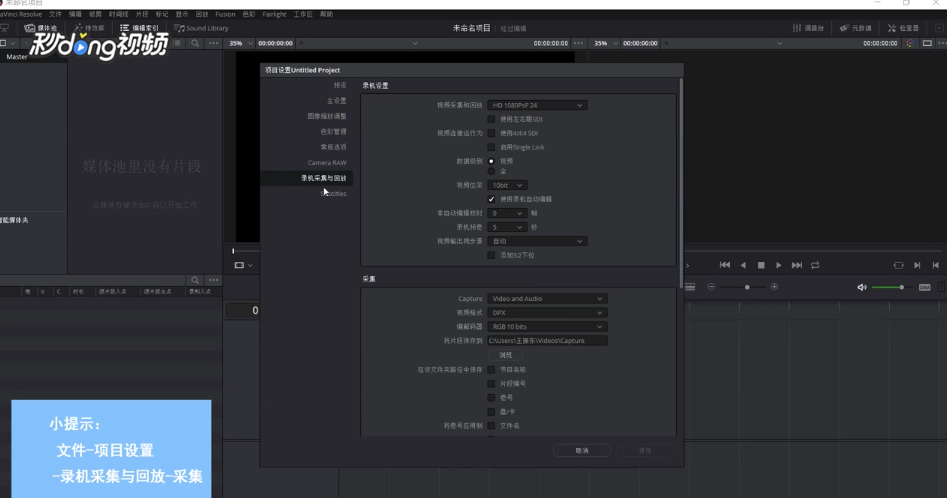Image resolution: width=947 pixels, height=498 pixels.
Task: Open 视频格式 dropdown set to DPX
Action: click(x=547, y=313)
